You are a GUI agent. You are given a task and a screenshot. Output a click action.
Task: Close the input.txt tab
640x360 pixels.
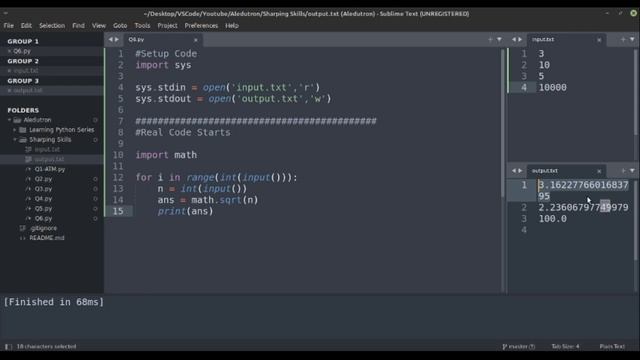[599, 40]
